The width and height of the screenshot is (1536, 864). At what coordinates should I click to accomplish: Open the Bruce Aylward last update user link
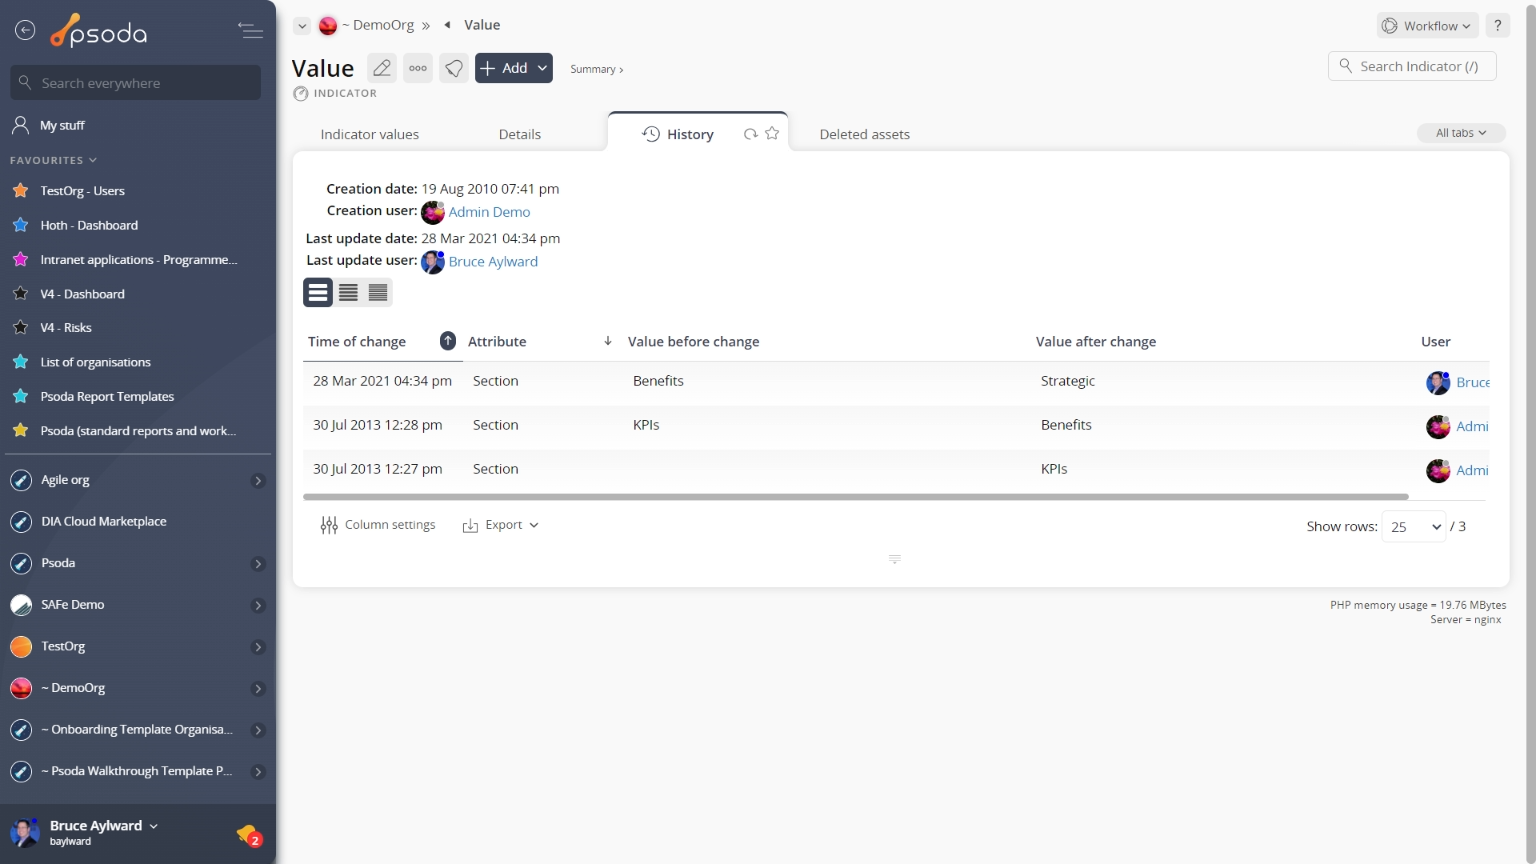(x=493, y=261)
